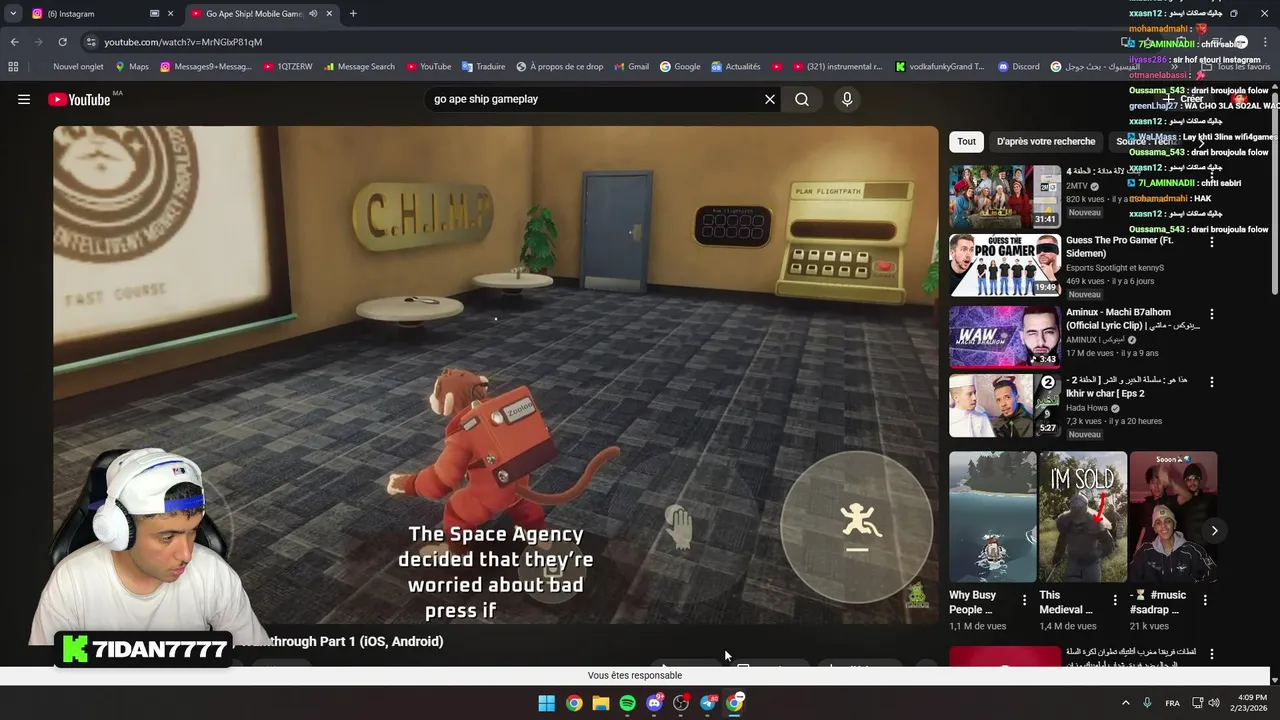Viewport: 1280px width, 720px height.
Task: Start voice search with microphone icon
Action: point(847,99)
